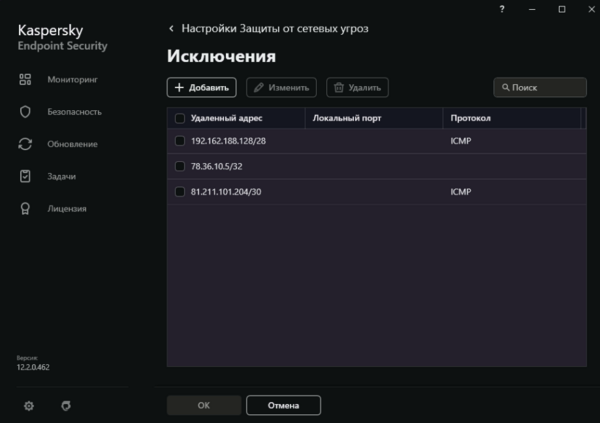600x423 pixels.
Task: Open settings via the gear icon
Action: 29,406
